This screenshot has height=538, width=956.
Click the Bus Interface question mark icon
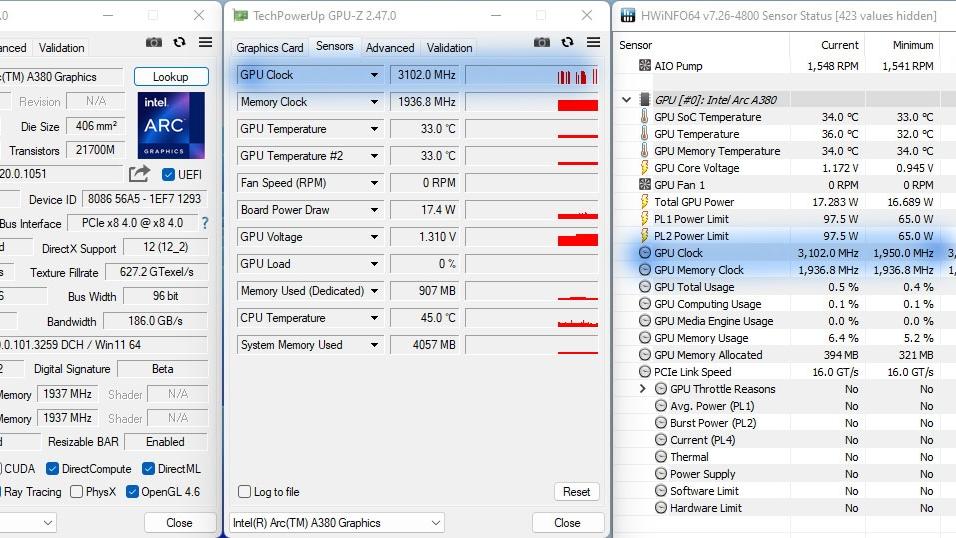205,223
